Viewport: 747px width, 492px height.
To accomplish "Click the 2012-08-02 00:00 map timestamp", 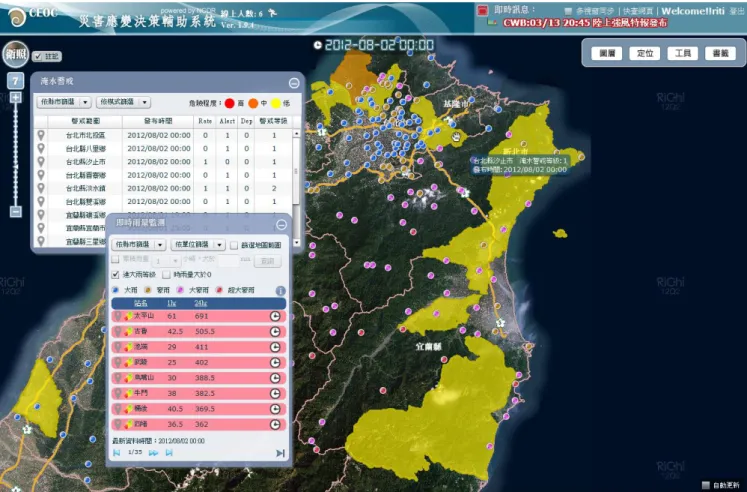I will (379, 45).
